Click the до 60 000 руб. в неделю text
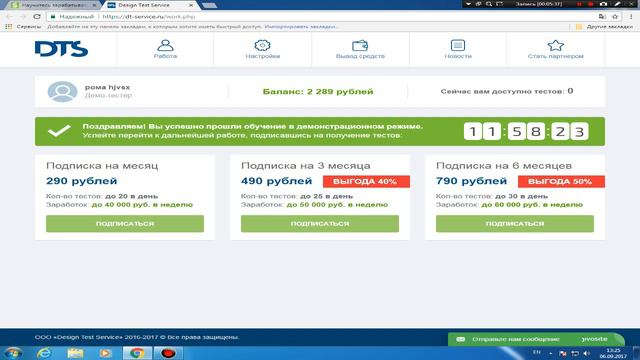 (x=532, y=204)
